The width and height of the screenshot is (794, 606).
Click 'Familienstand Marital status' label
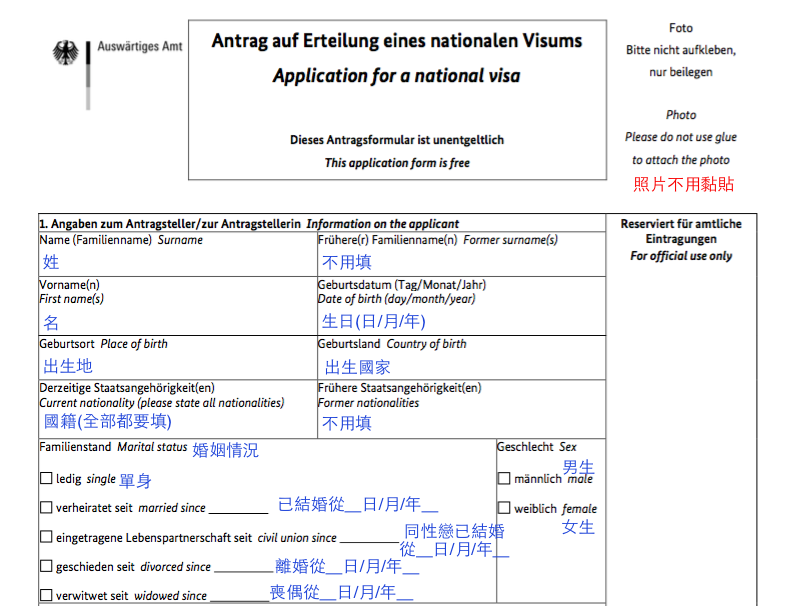tap(113, 447)
